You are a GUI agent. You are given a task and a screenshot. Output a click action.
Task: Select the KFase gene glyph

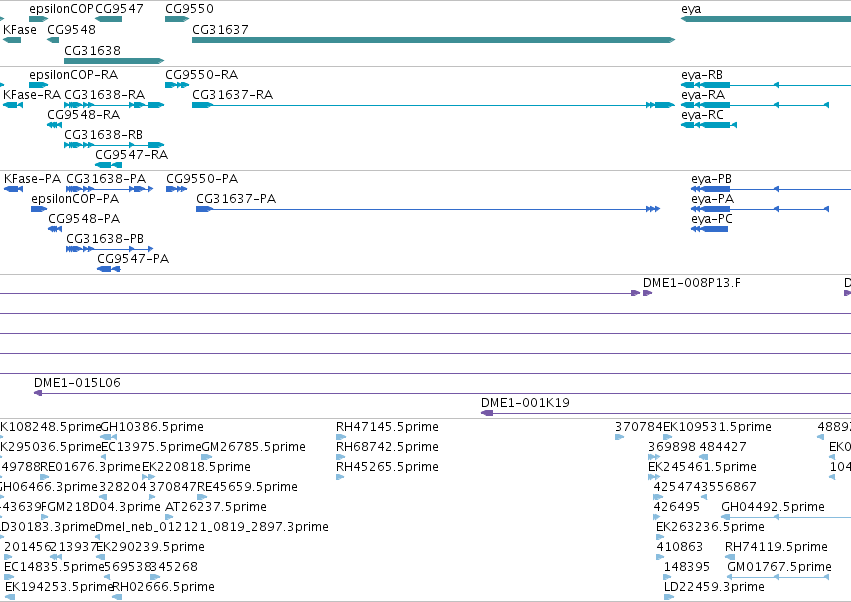point(12,40)
